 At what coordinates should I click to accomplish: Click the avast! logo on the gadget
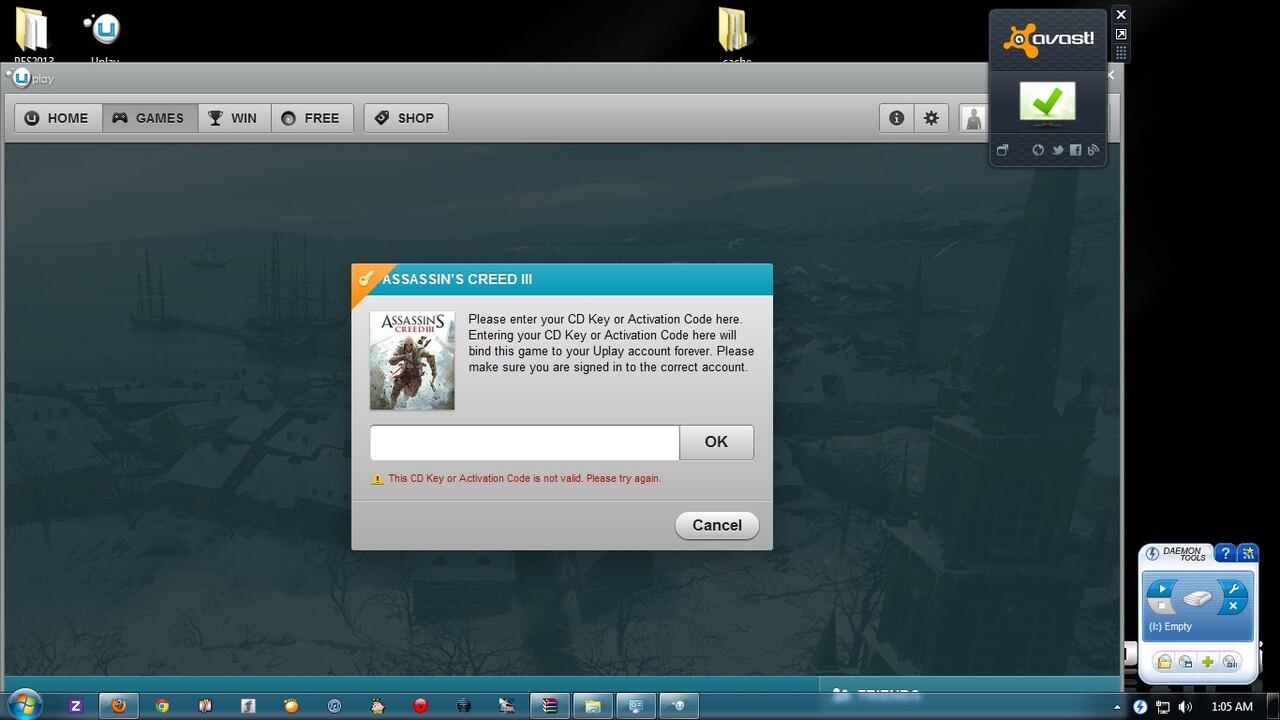[x=1048, y=39]
